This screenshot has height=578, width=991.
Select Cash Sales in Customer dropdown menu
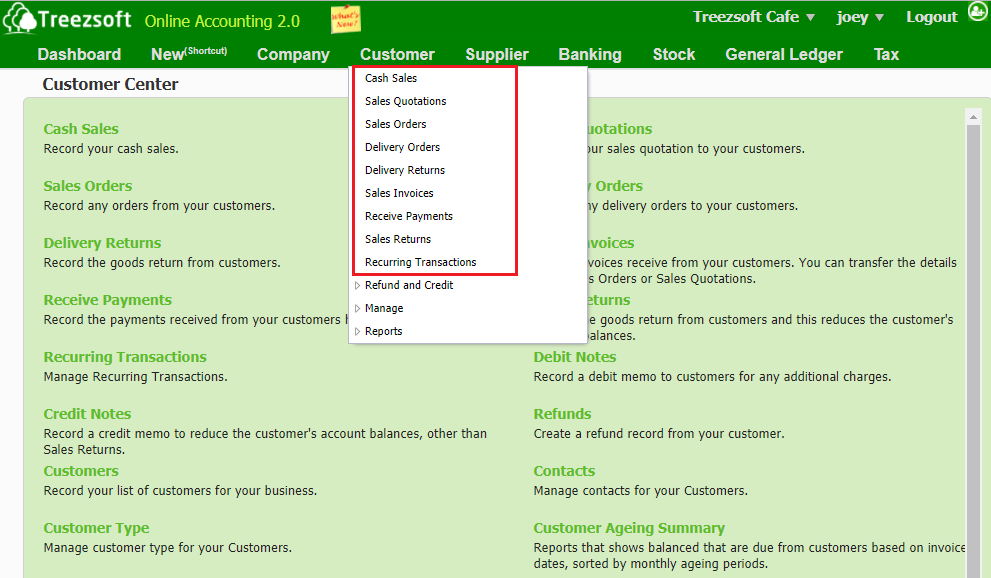point(391,78)
